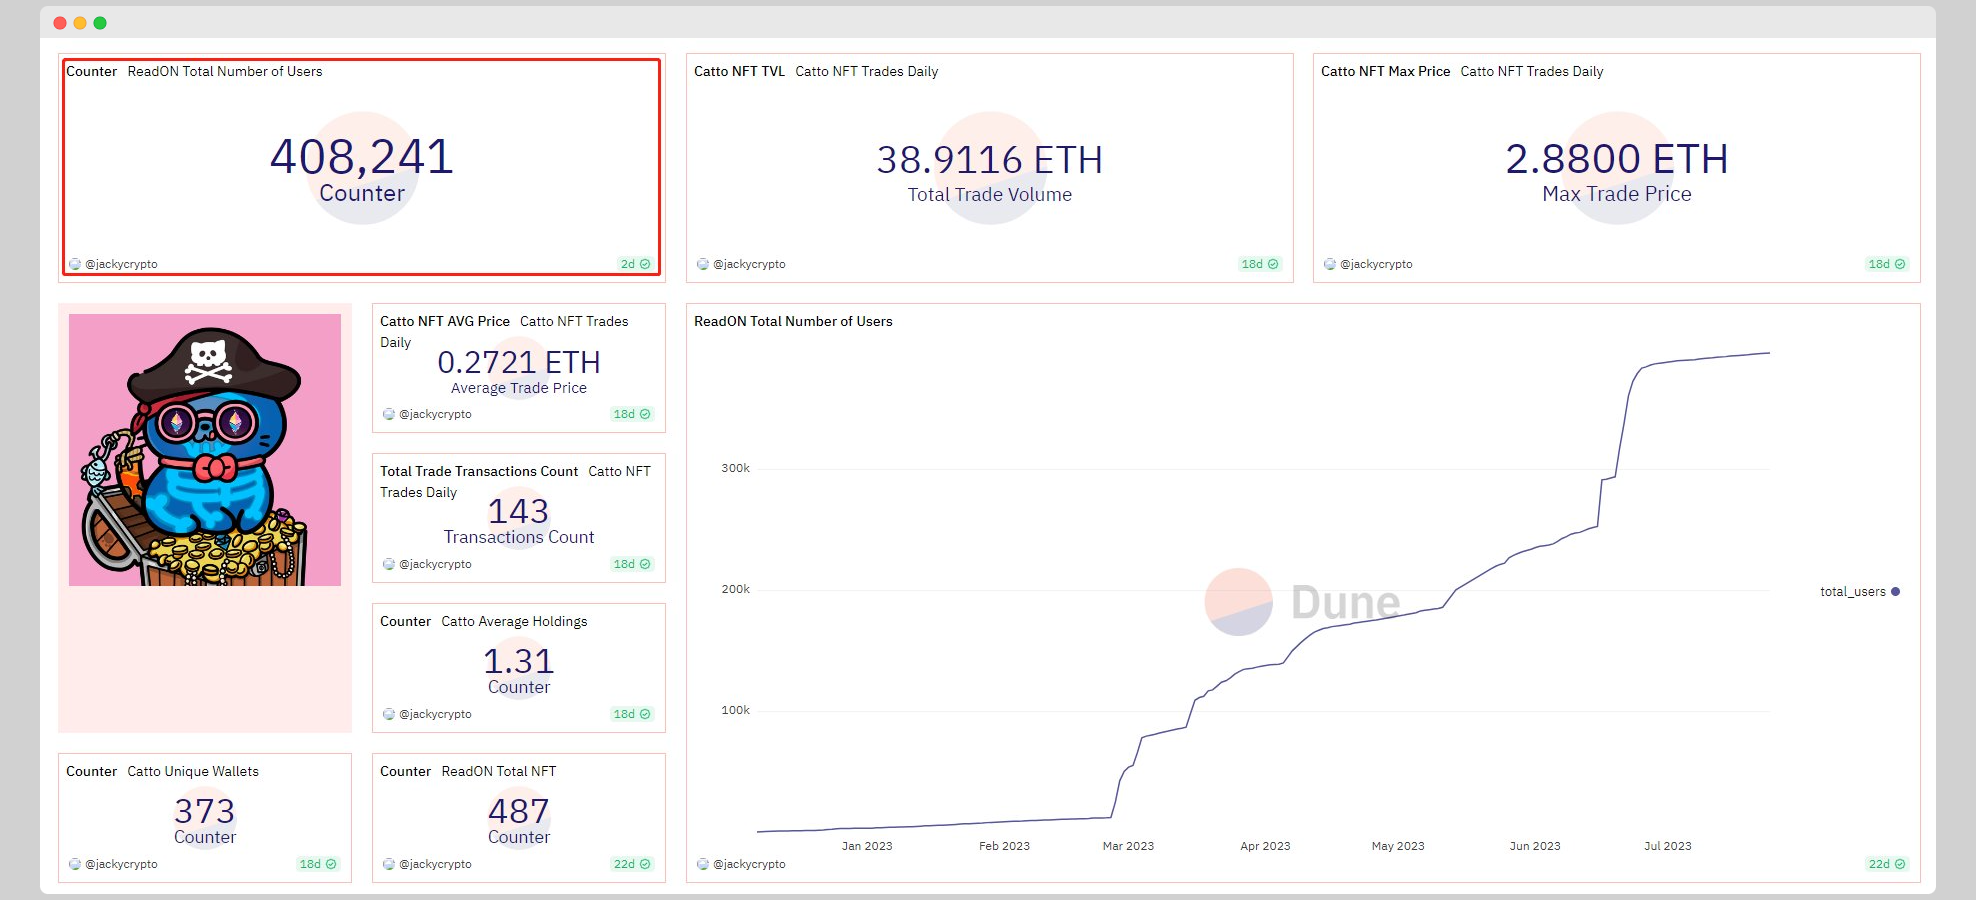The height and width of the screenshot is (900, 1976).
Task: Click the 1.31 average holdings value
Action: [518, 661]
